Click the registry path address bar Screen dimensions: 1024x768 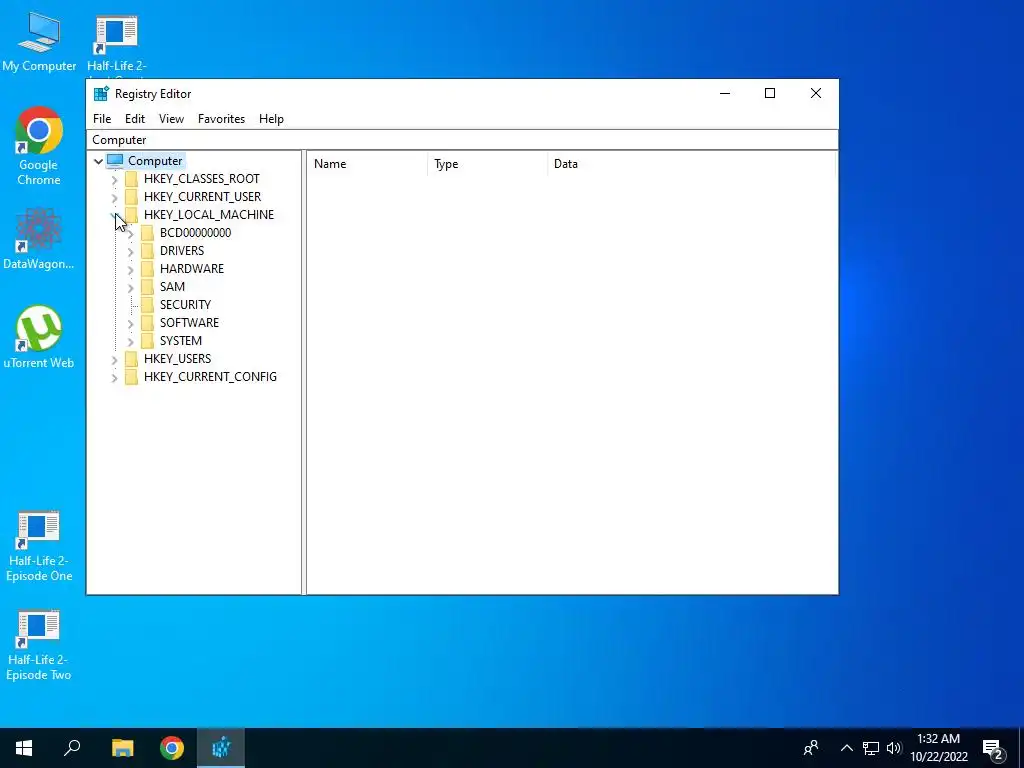point(462,140)
